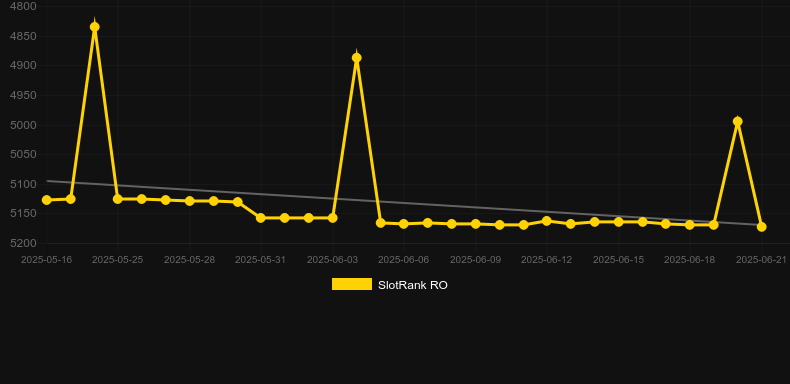Click the data point above 2025-06-06
Image resolution: width=790 pixels, height=384 pixels.
(404, 224)
